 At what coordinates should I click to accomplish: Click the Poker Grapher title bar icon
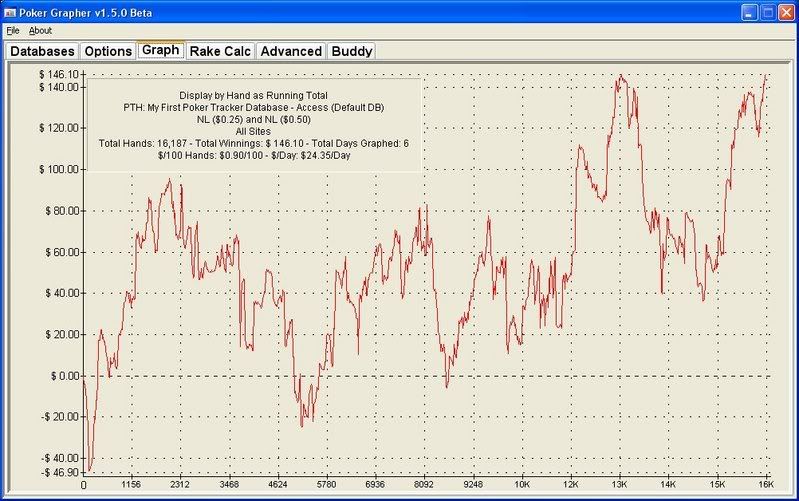12,12
